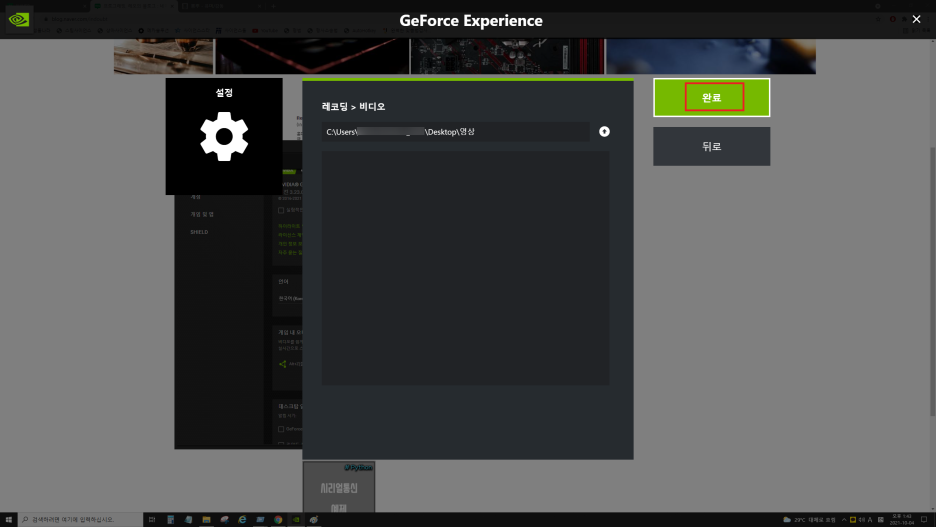
Task: Launch Internet Explorer from taskbar
Action: click(x=242, y=519)
